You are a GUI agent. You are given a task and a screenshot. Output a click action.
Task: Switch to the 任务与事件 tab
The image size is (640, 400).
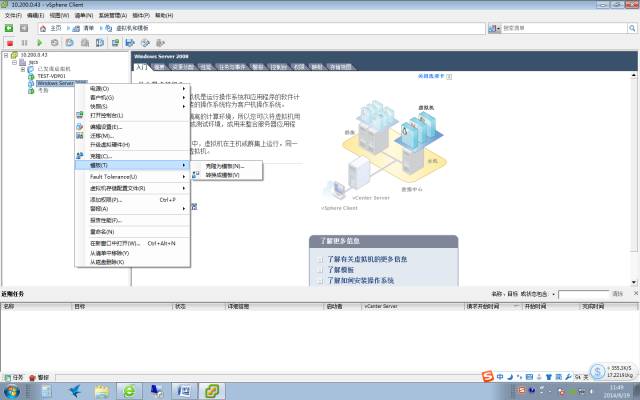tap(232, 67)
